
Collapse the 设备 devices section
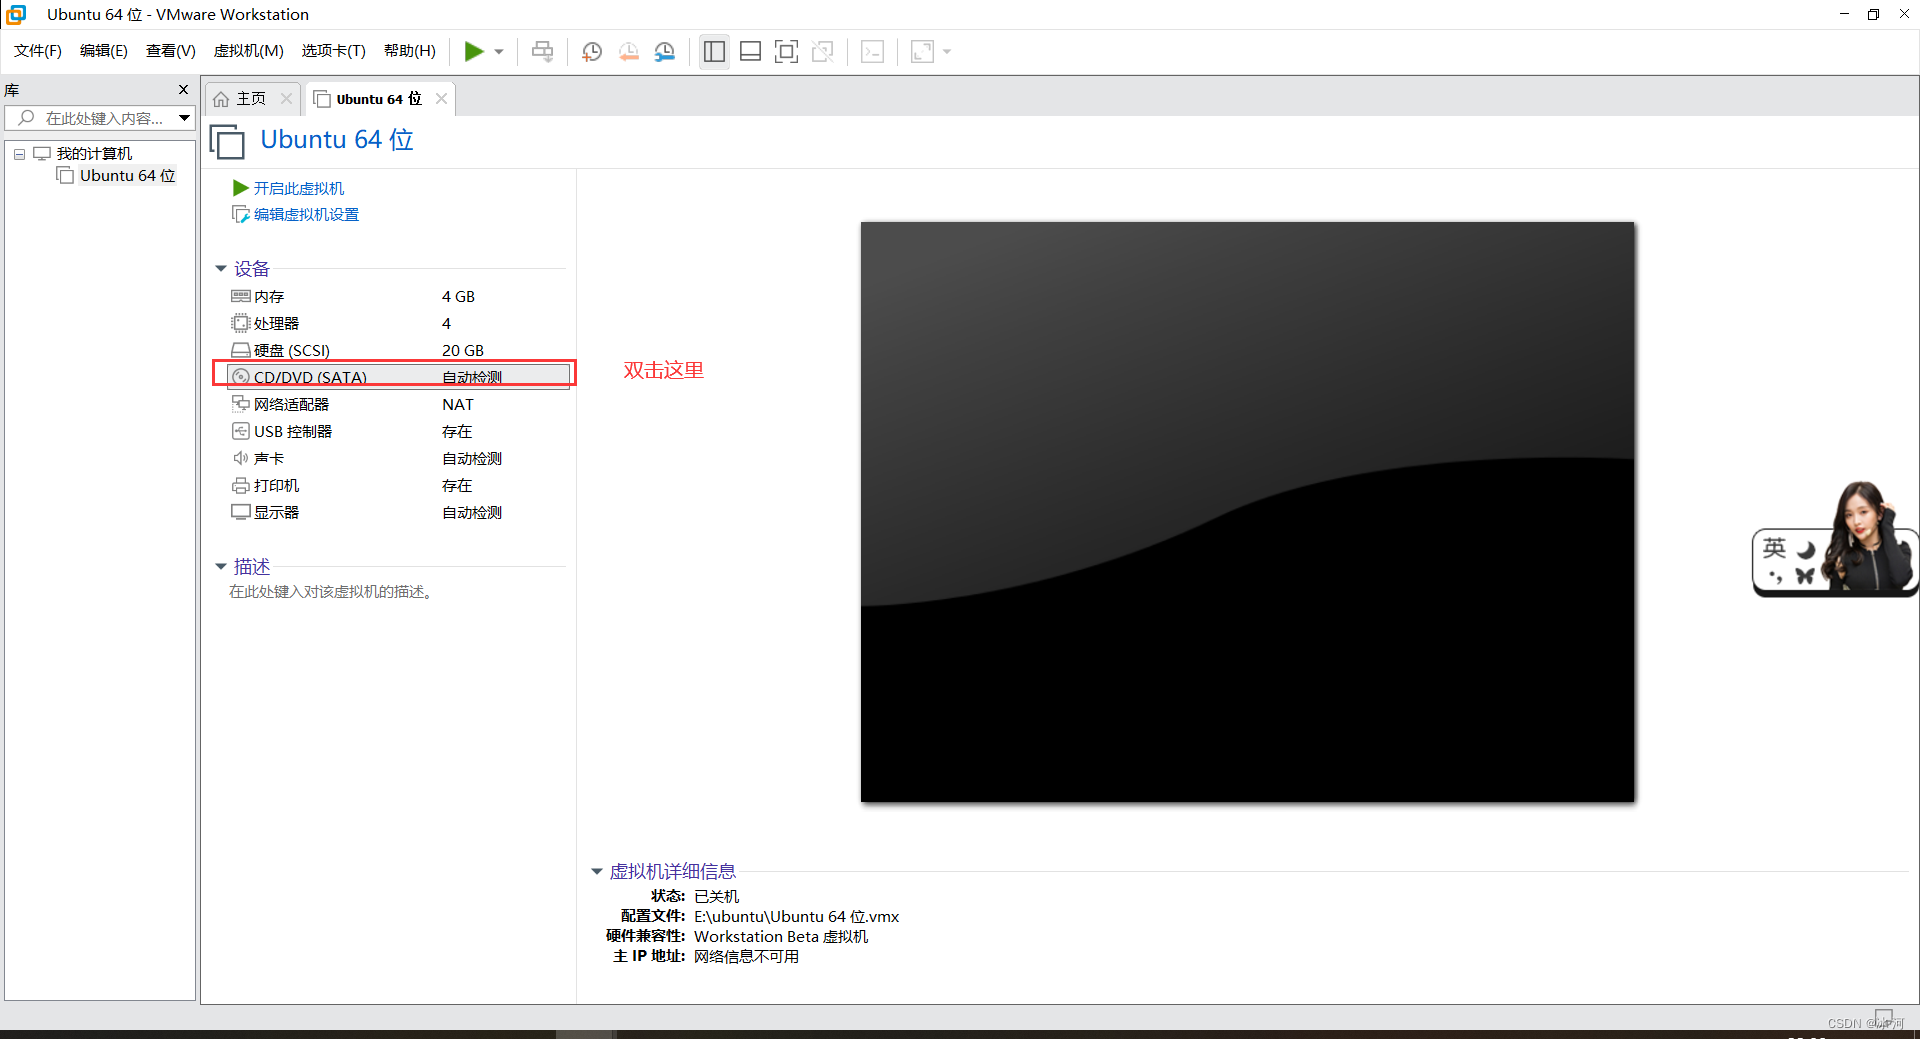221,268
